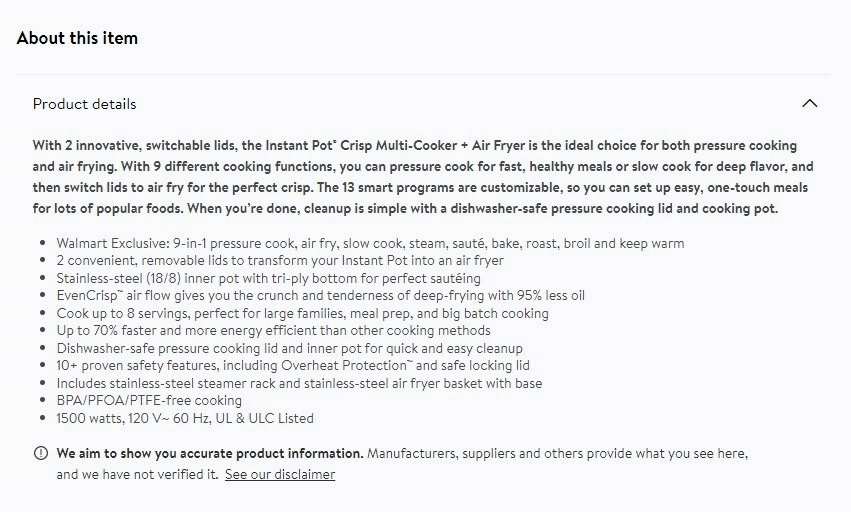
Task: Click the 10+ safety features bullet
Action: pos(293,366)
